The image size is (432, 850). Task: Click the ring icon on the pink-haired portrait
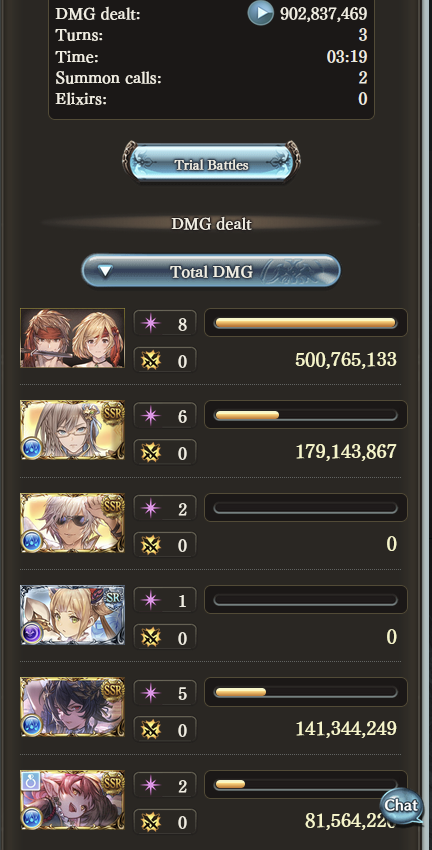click(29, 781)
